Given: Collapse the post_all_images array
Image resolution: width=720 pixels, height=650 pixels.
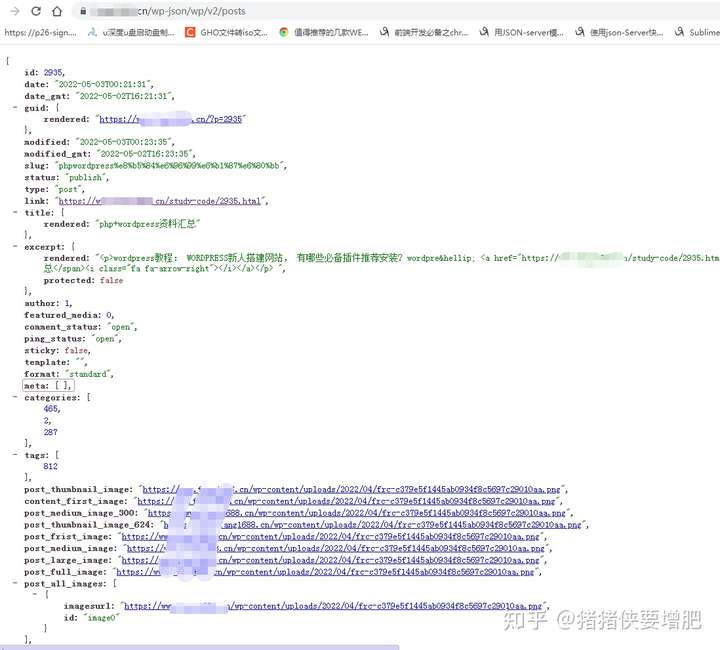Looking at the screenshot, I should (x=15, y=583).
